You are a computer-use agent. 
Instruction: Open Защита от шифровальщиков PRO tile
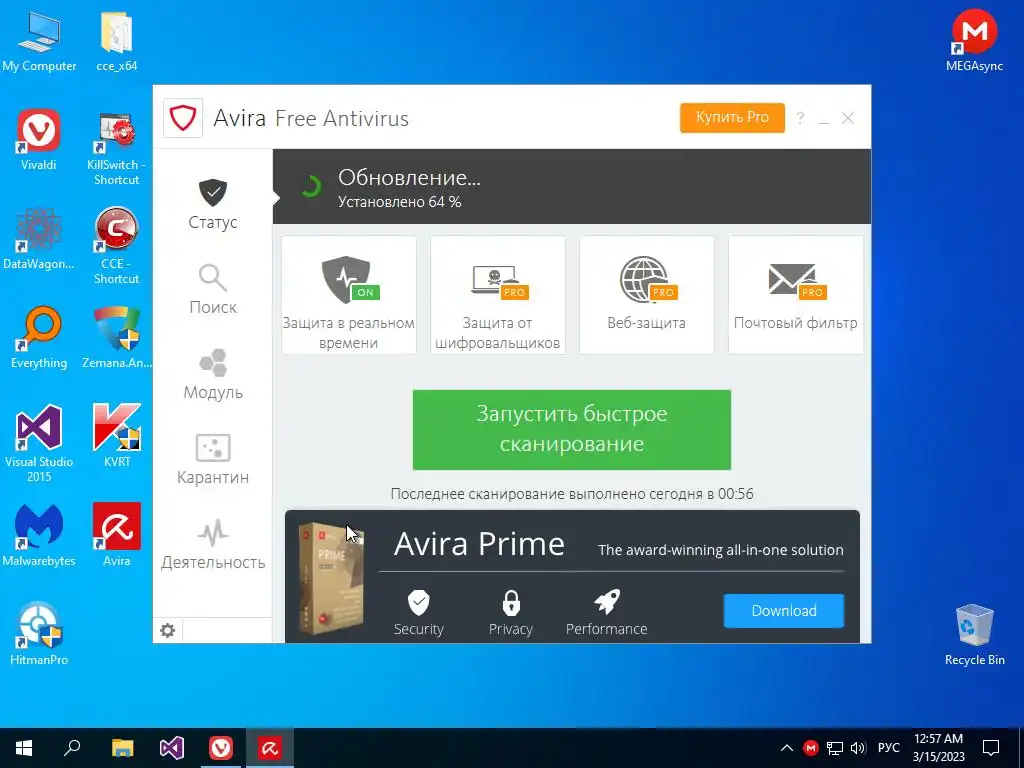pyautogui.click(x=498, y=295)
